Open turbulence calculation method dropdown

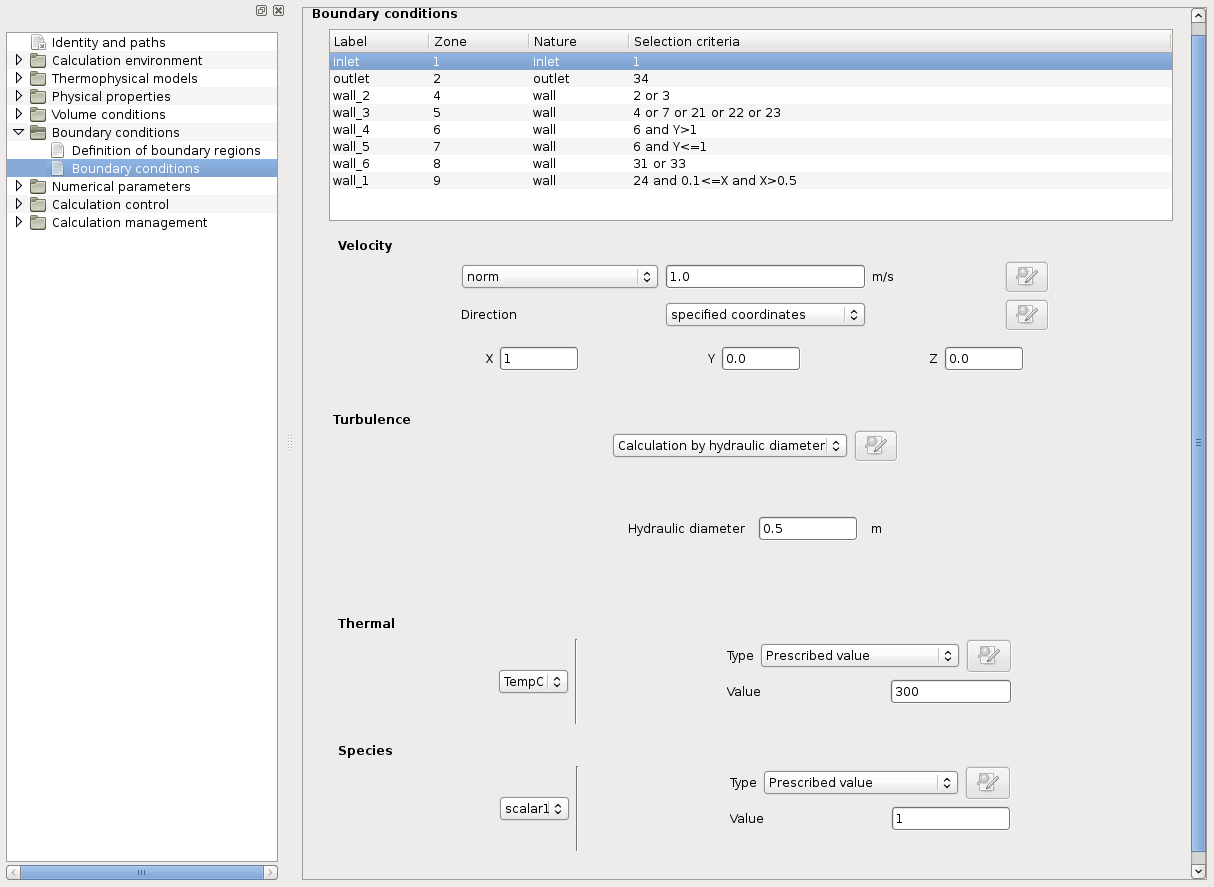[729, 446]
